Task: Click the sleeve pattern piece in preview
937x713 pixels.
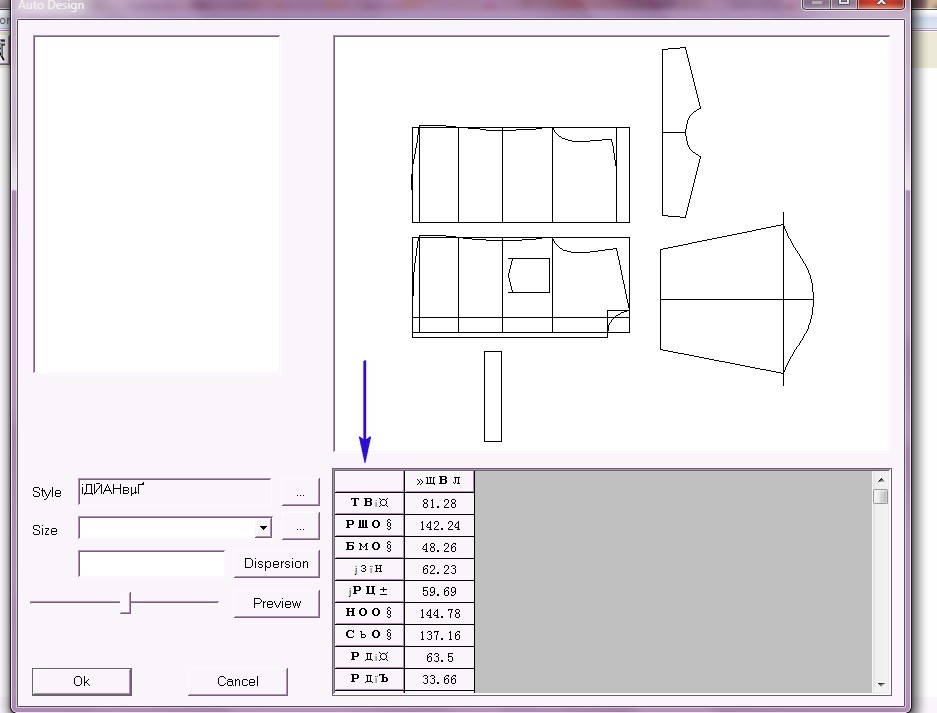Action: pyautogui.click(x=736, y=299)
